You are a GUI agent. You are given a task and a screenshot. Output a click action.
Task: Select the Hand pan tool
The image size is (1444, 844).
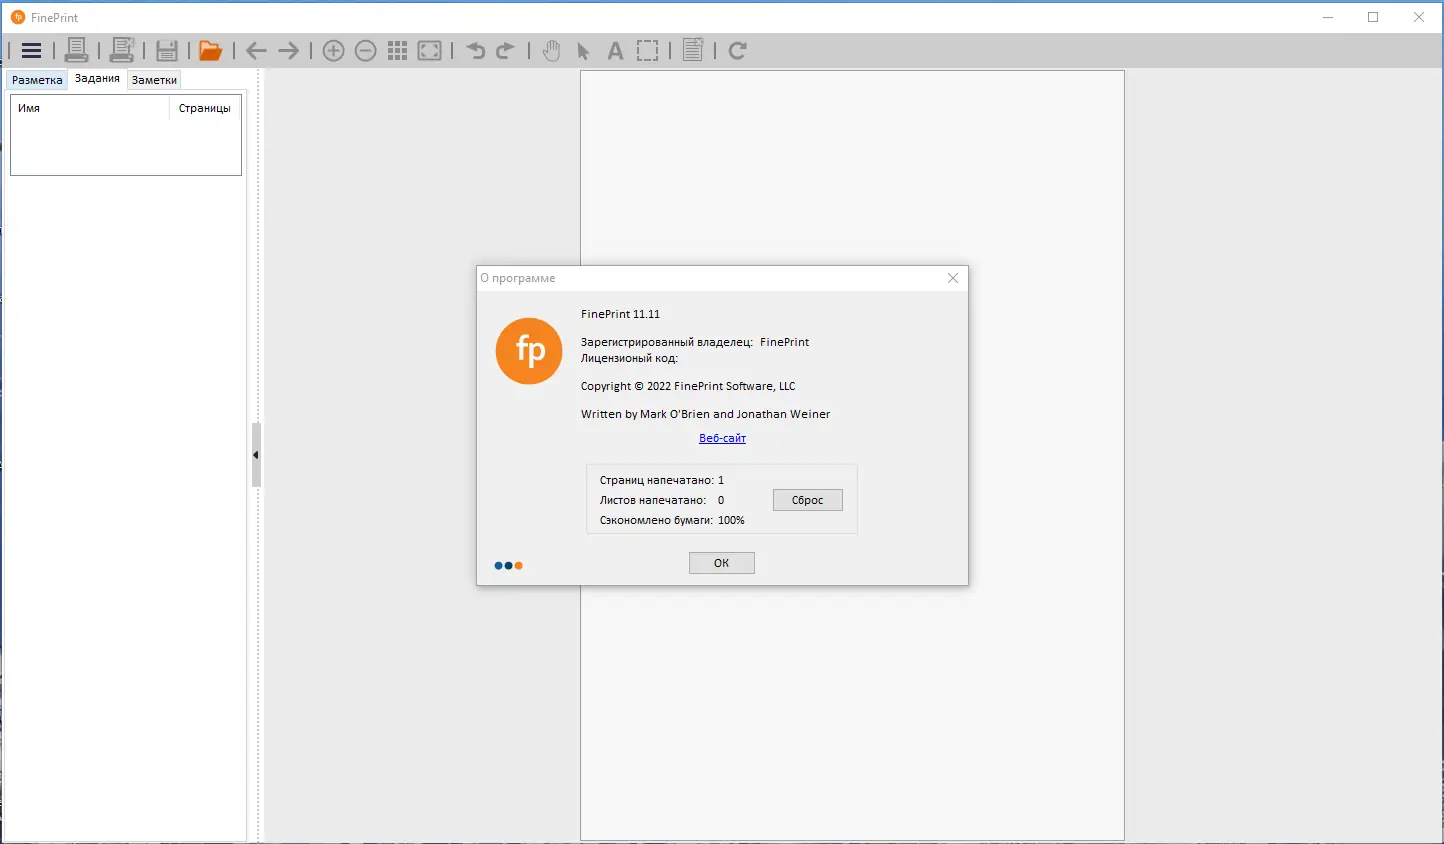[551, 51]
